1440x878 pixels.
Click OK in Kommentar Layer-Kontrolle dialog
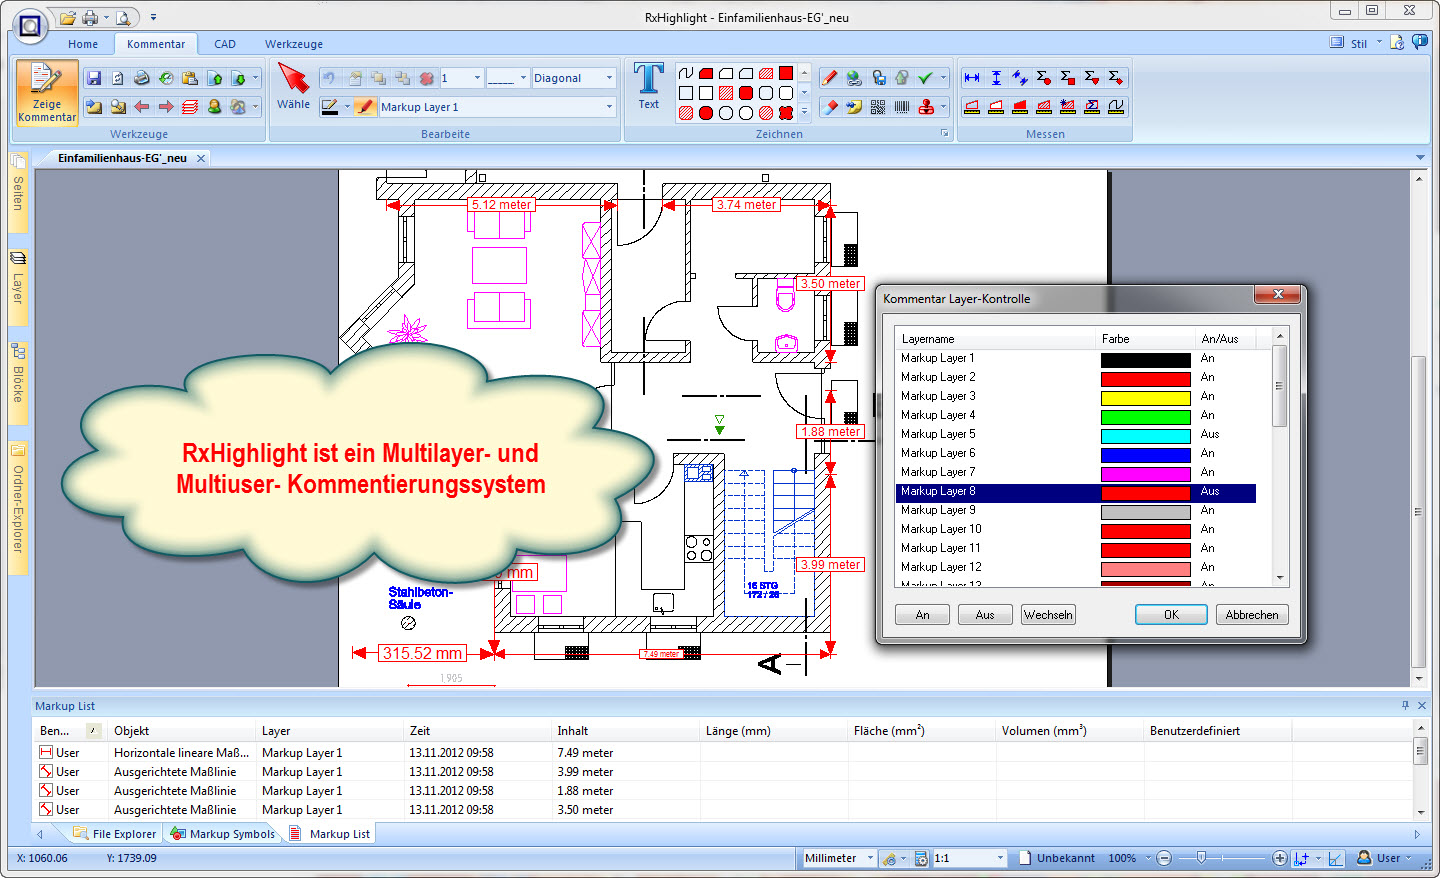tap(1171, 615)
